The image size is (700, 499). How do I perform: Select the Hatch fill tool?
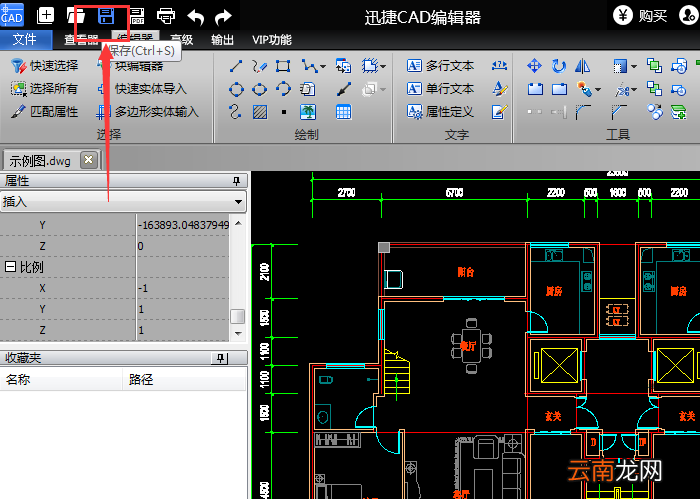pyautogui.click(x=260, y=112)
